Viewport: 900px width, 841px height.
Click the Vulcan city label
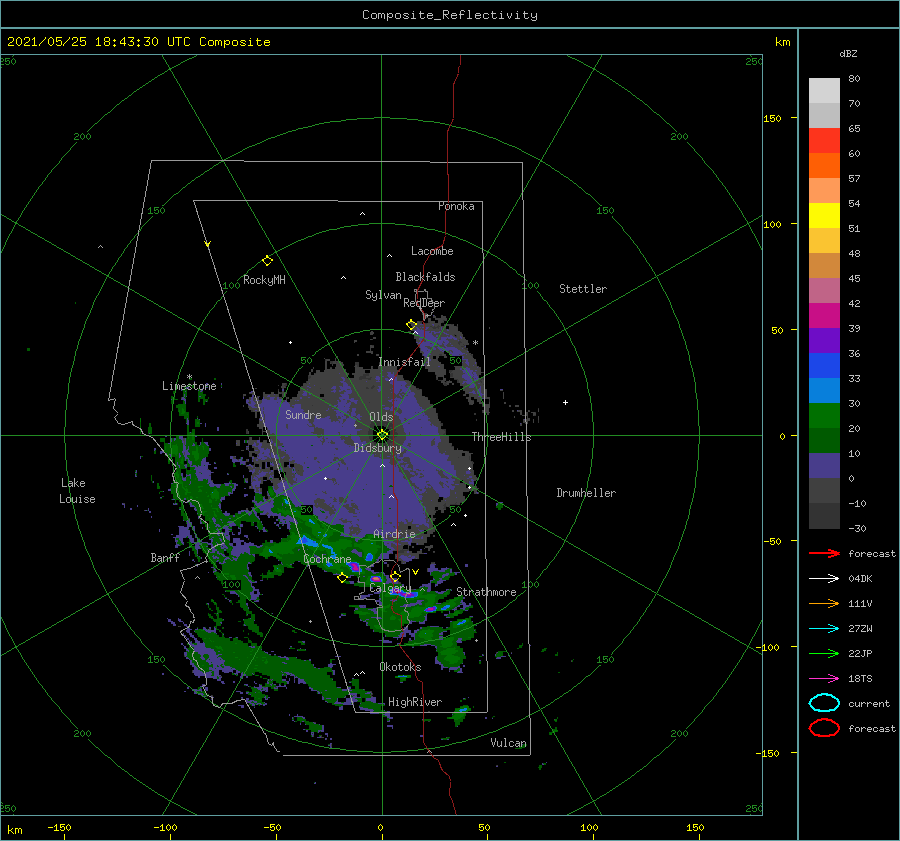click(508, 743)
